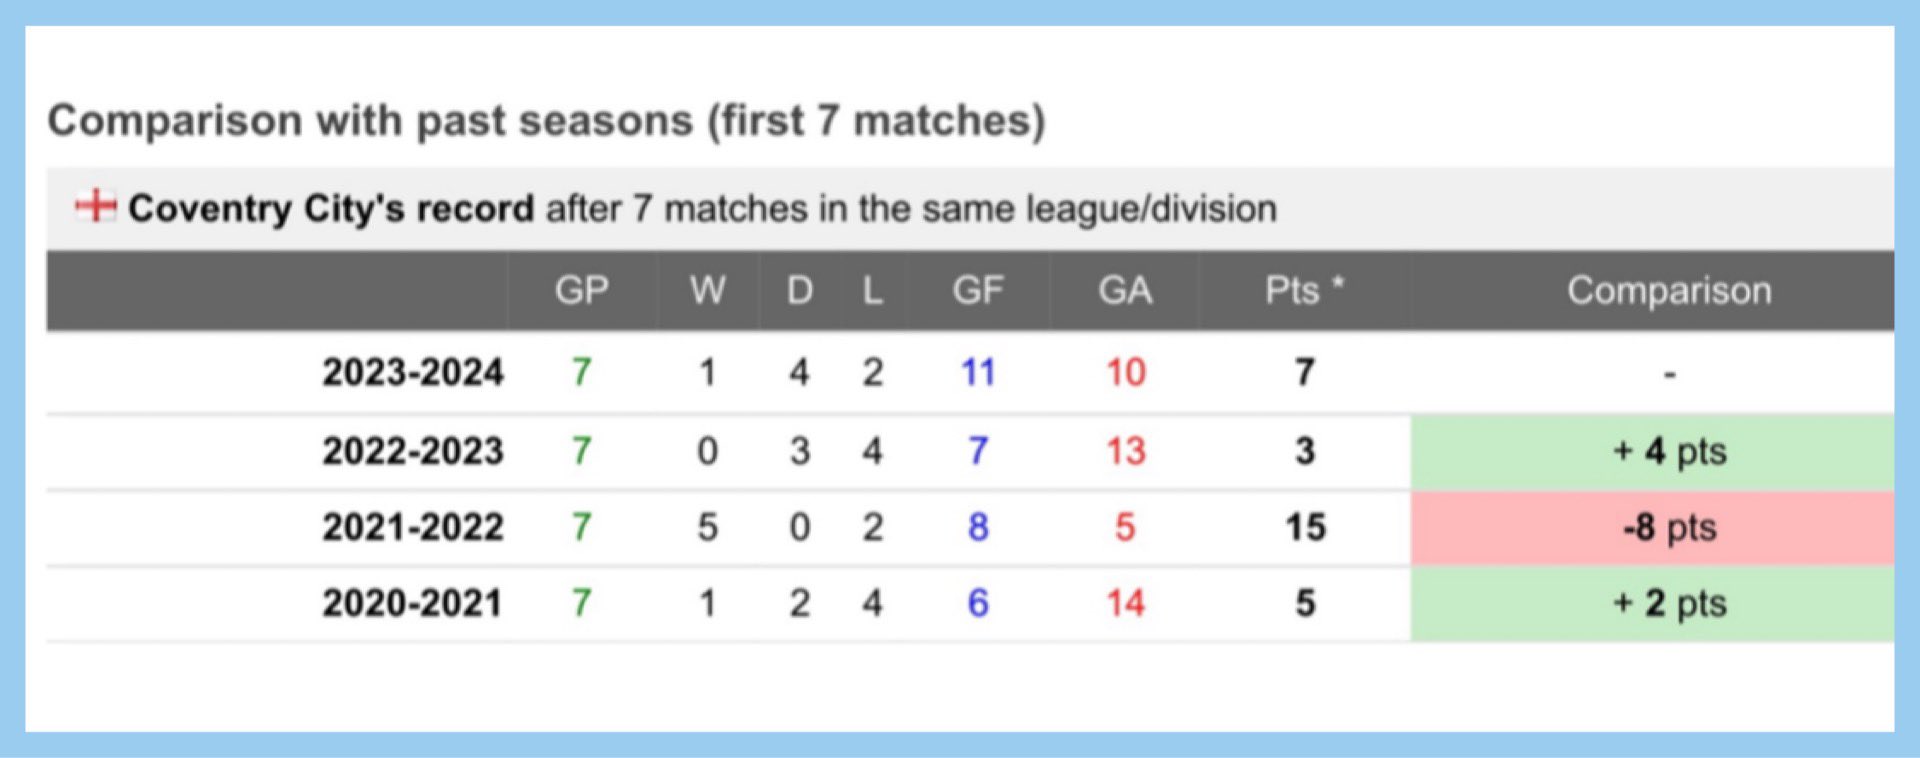Image resolution: width=1920 pixels, height=758 pixels.
Task: Select the Pts * column header
Action: pyautogui.click(x=1304, y=291)
